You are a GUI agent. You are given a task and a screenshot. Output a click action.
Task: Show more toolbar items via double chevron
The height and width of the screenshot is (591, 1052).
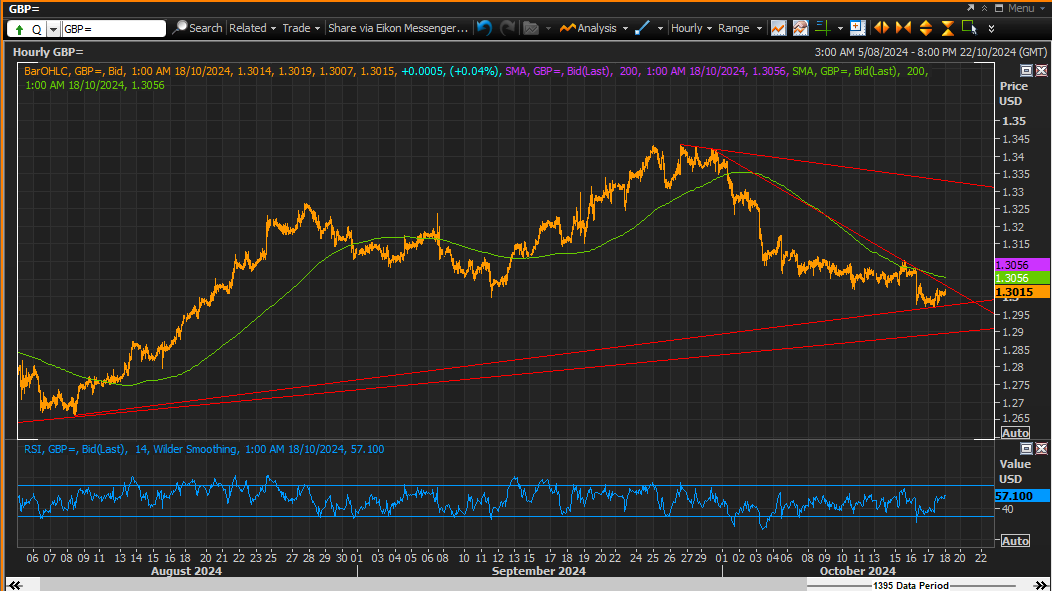tap(992, 29)
